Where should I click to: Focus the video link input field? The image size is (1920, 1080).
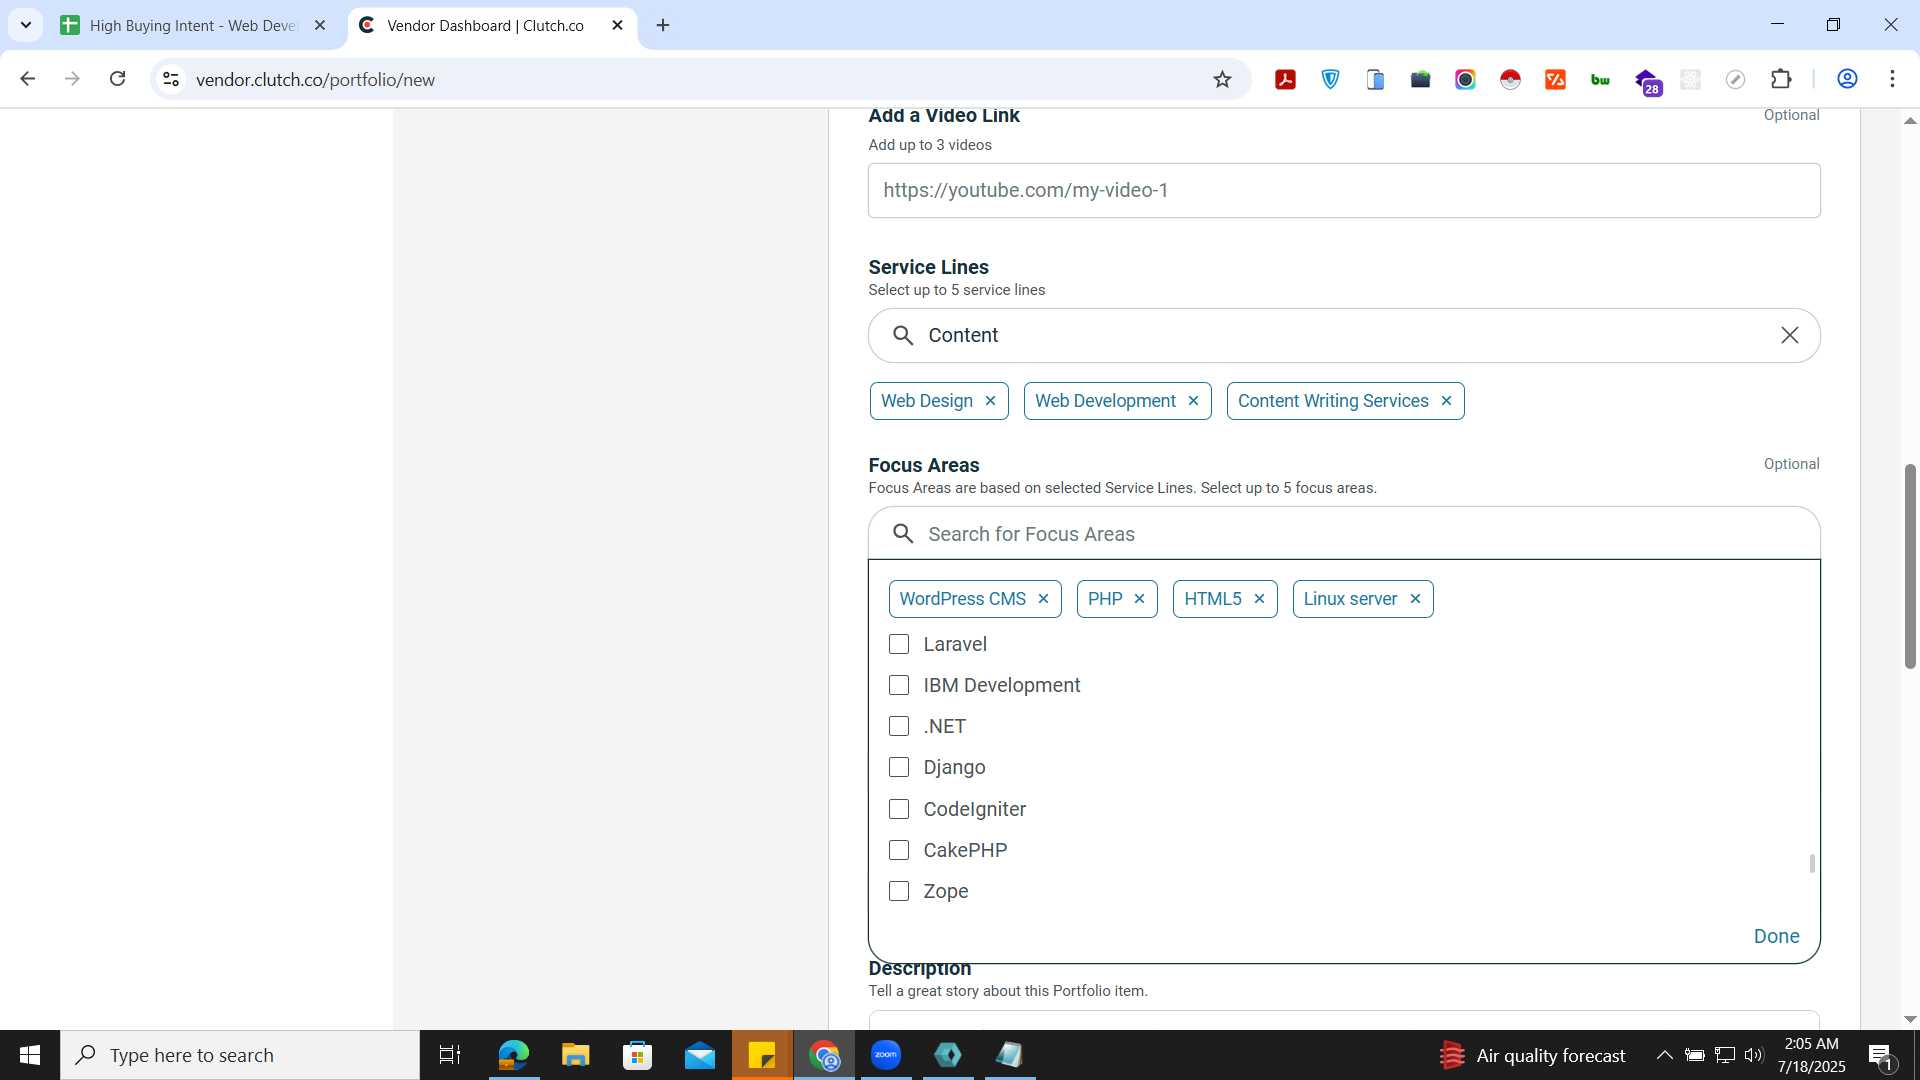pos(1343,191)
